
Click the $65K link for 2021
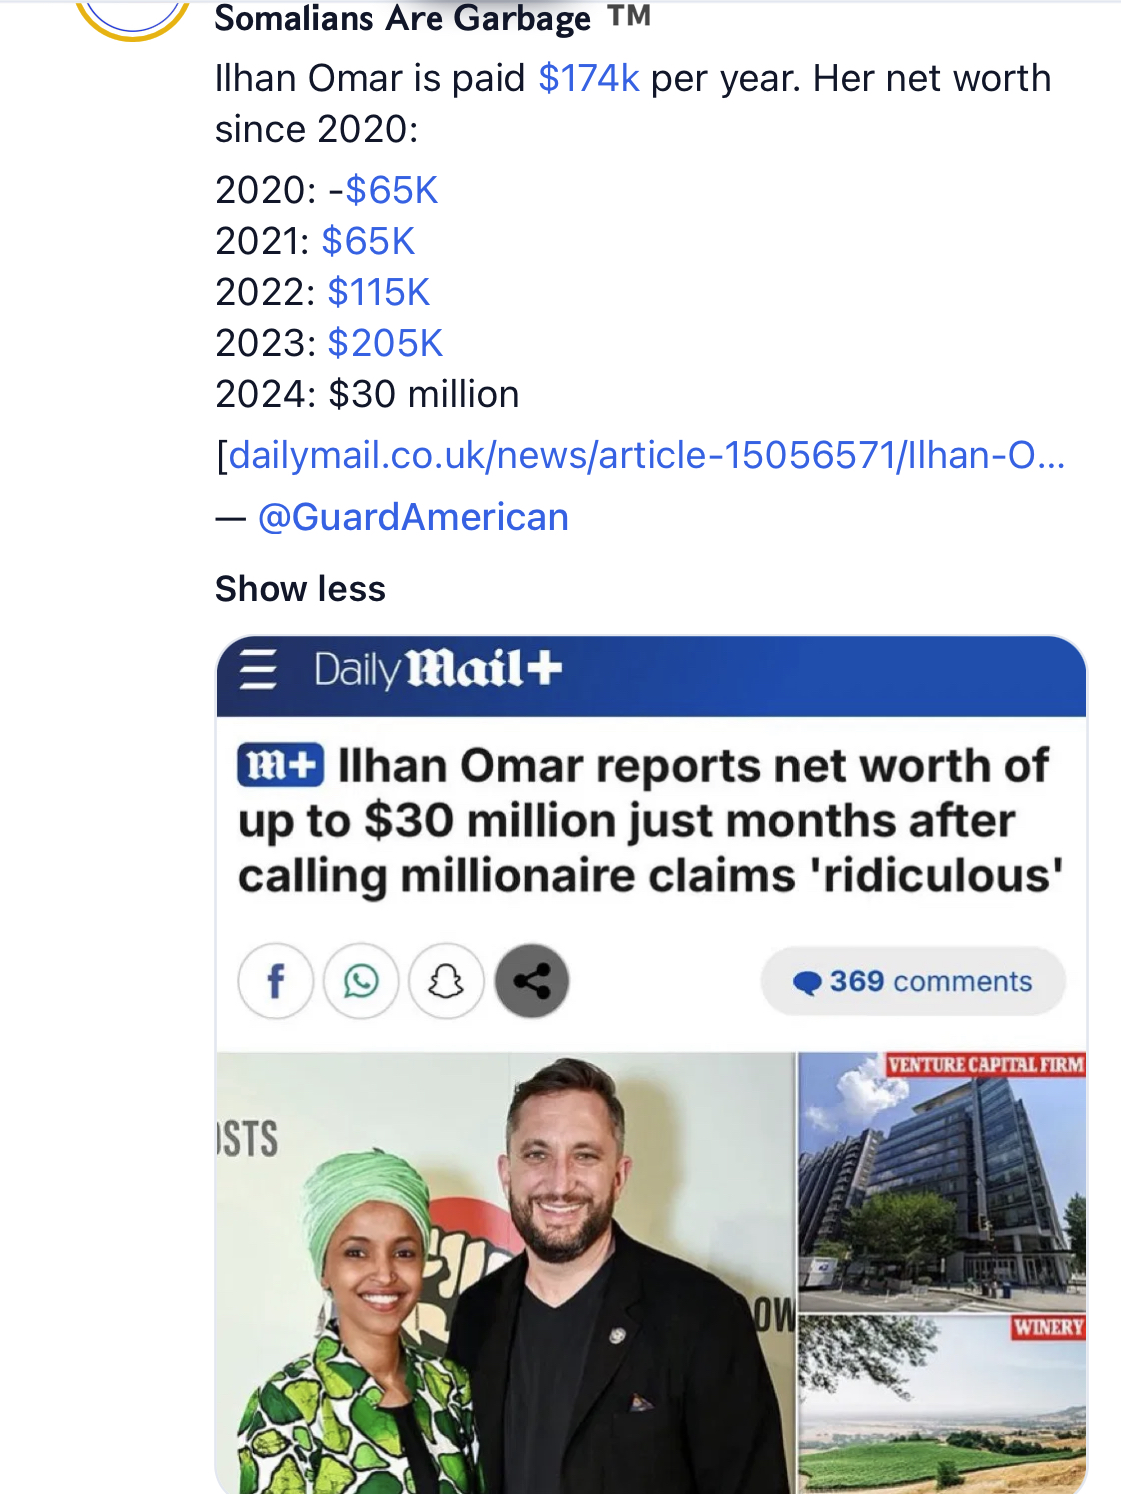[x=368, y=241]
